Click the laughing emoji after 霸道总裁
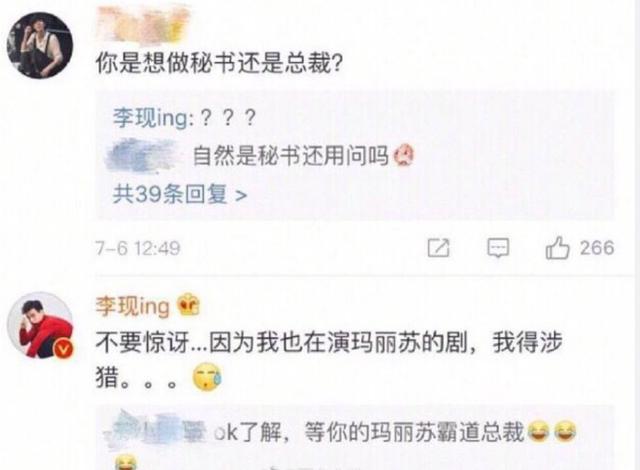This screenshot has width=640, height=470. [539, 432]
